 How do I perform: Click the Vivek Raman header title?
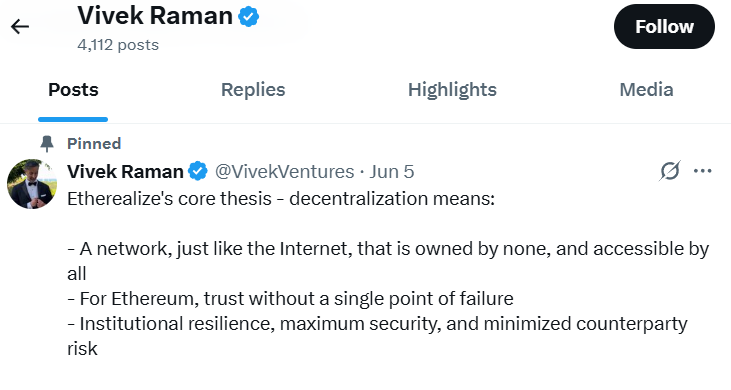tap(155, 16)
